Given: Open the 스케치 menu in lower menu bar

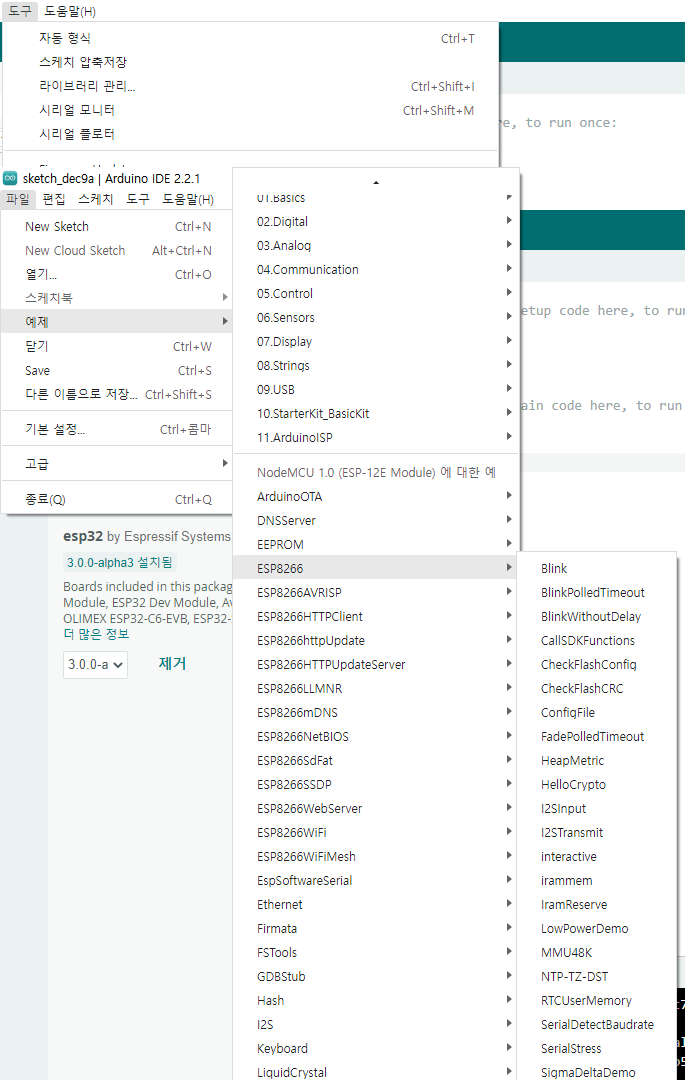Looking at the screenshot, I should pyautogui.click(x=95, y=200).
